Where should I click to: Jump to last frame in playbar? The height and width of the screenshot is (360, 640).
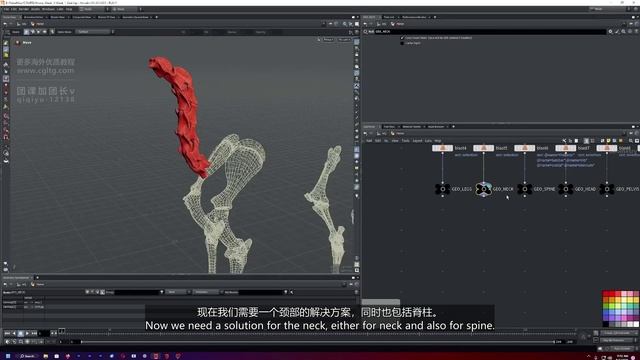pyautogui.click(x=34, y=333)
